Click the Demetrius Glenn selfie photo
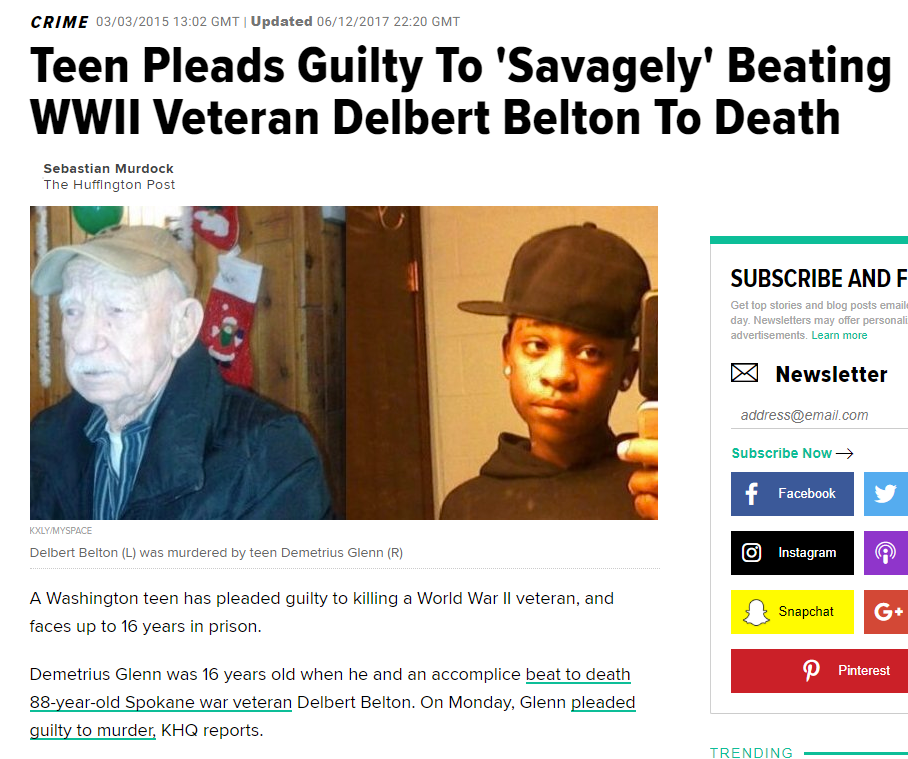 pos(501,363)
